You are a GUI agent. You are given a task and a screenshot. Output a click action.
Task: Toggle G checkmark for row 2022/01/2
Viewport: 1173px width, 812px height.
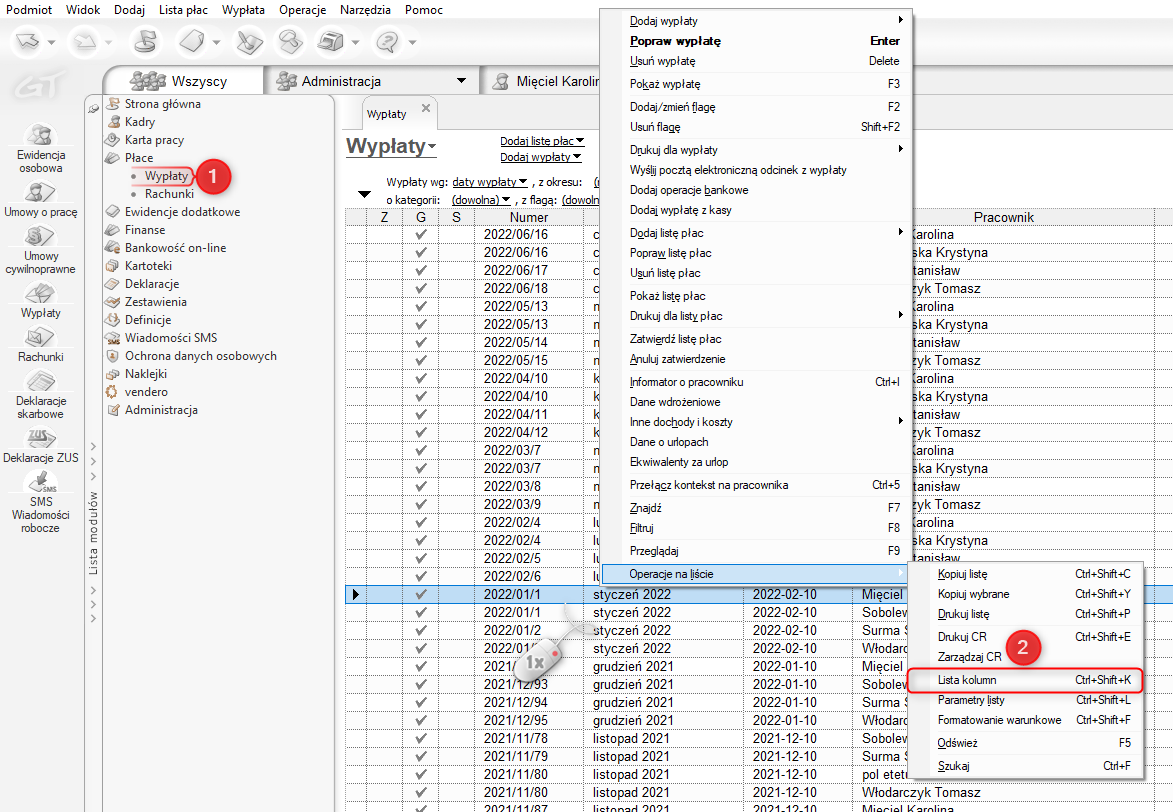(421, 631)
